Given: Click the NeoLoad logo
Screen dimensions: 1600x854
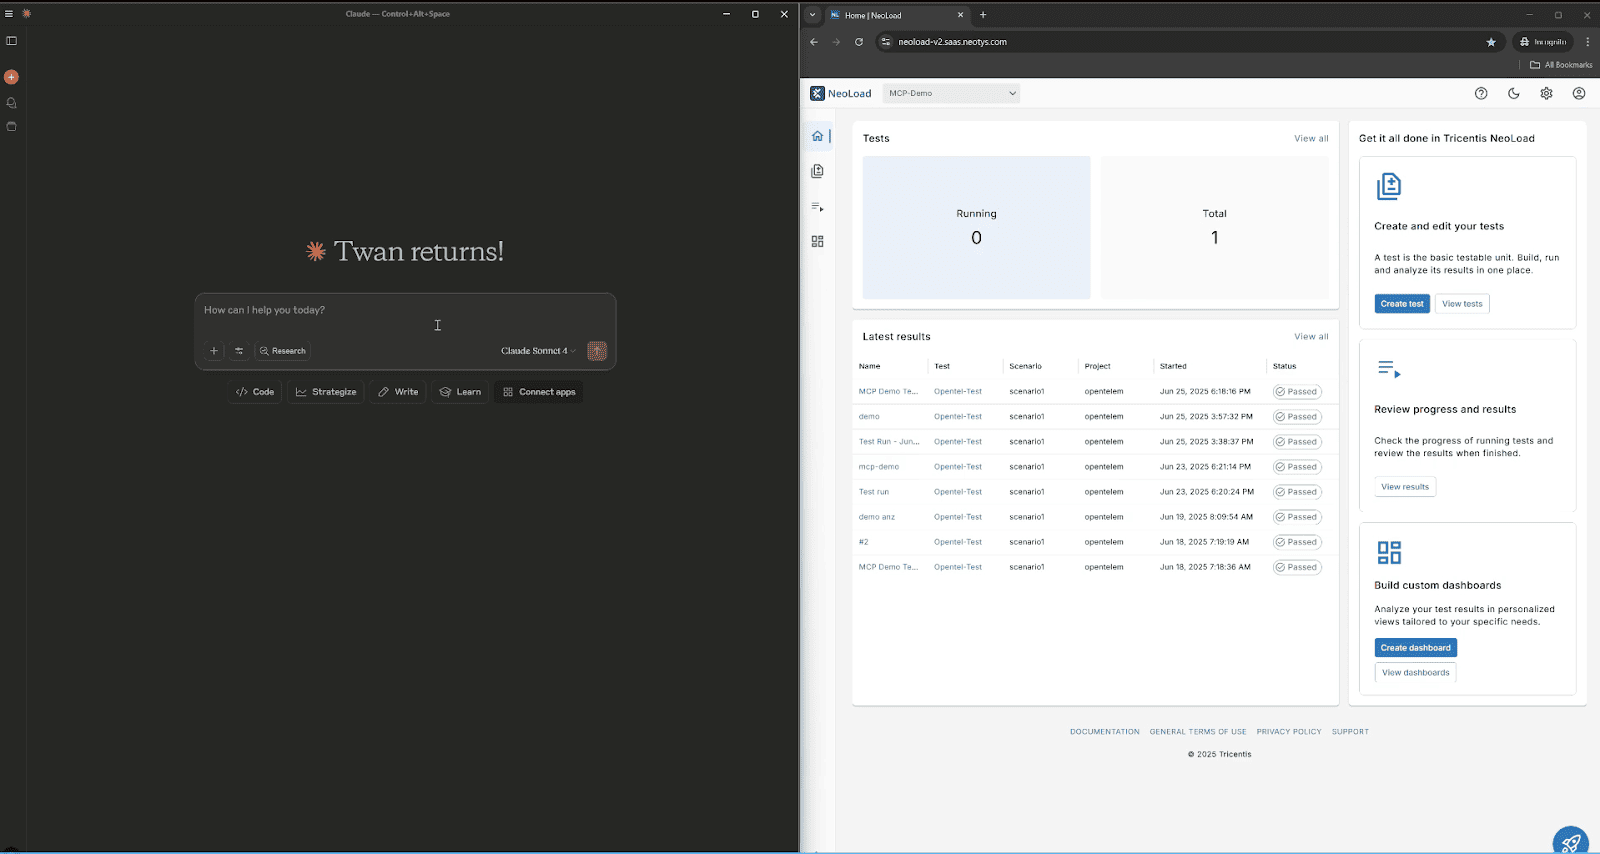Looking at the screenshot, I should [841, 93].
